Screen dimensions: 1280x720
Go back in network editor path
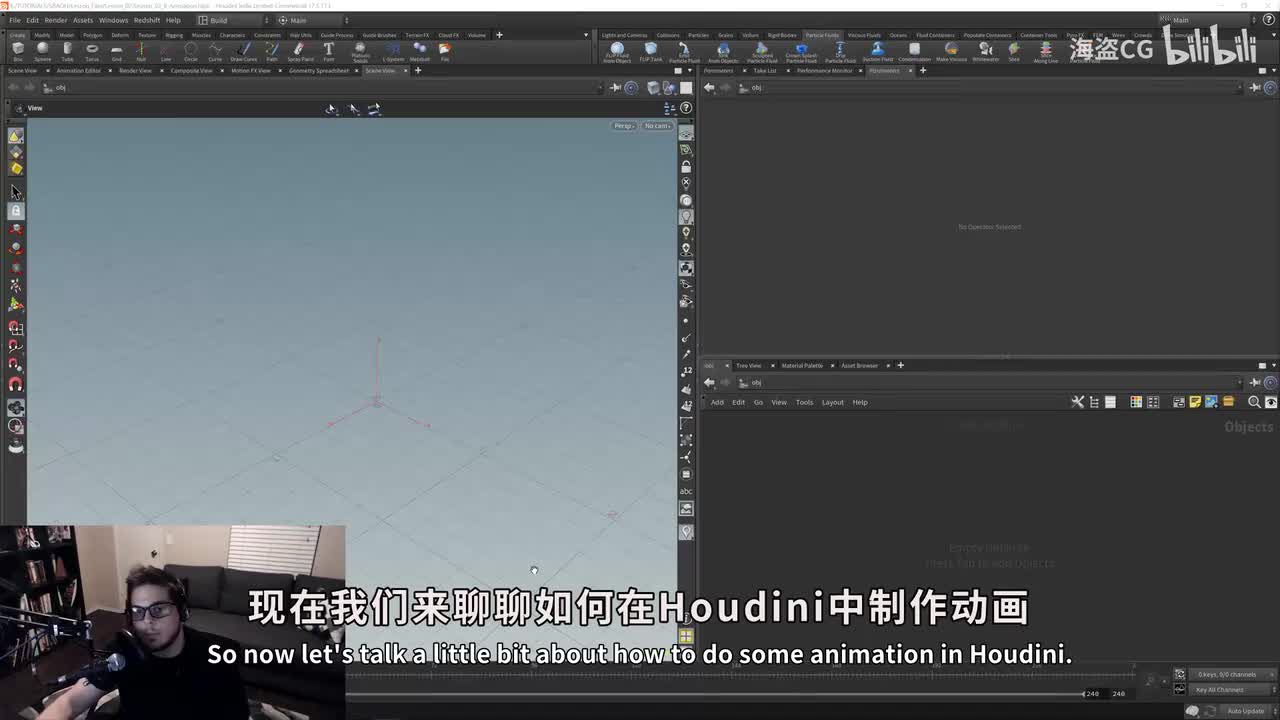pyautogui.click(x=709, y=382)
